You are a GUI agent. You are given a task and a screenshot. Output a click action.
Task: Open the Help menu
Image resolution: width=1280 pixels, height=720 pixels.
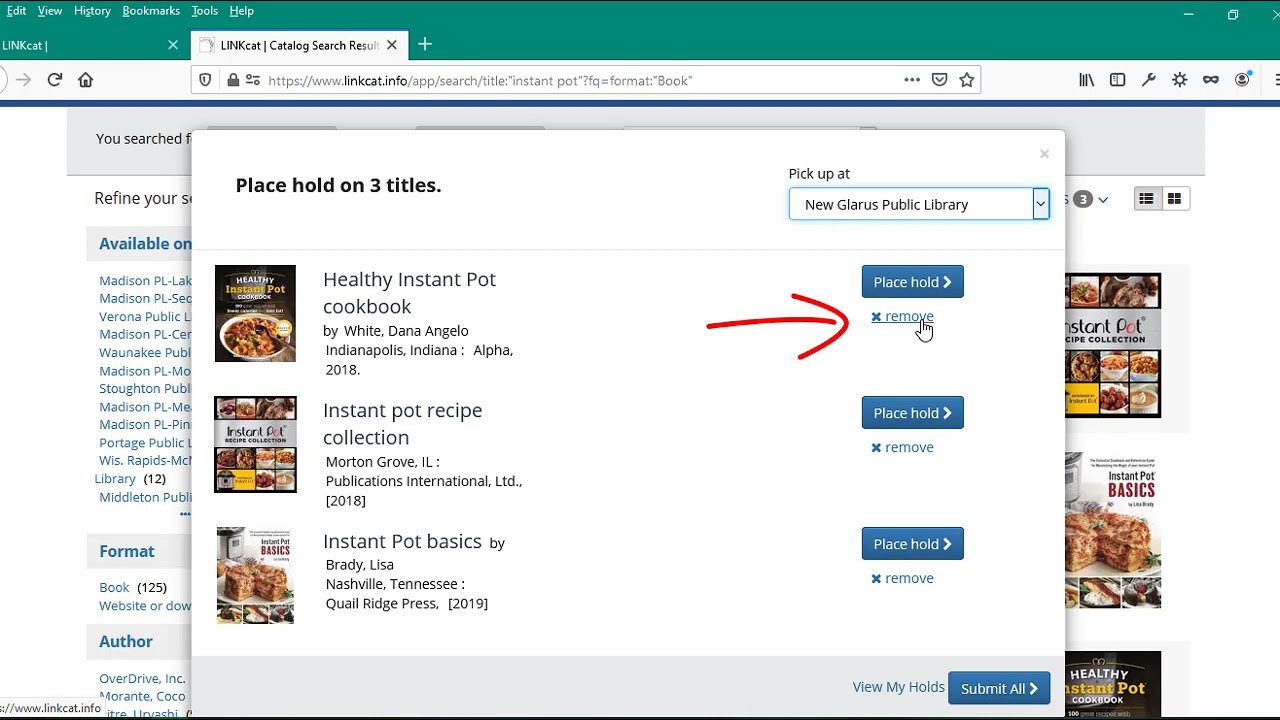tap(241, 11)
